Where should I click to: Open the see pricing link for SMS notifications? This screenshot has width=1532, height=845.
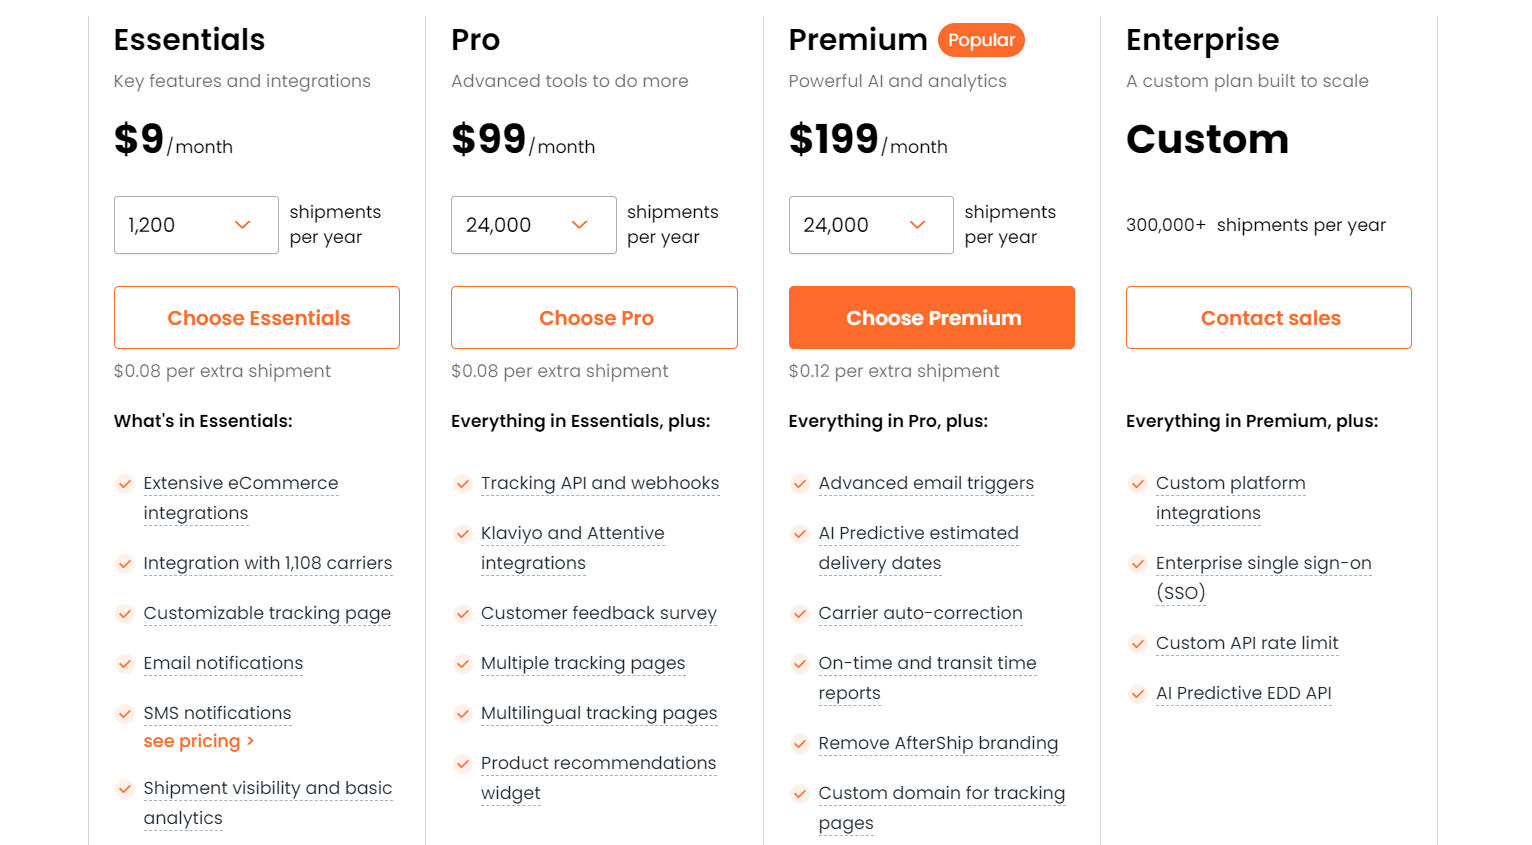199,741
